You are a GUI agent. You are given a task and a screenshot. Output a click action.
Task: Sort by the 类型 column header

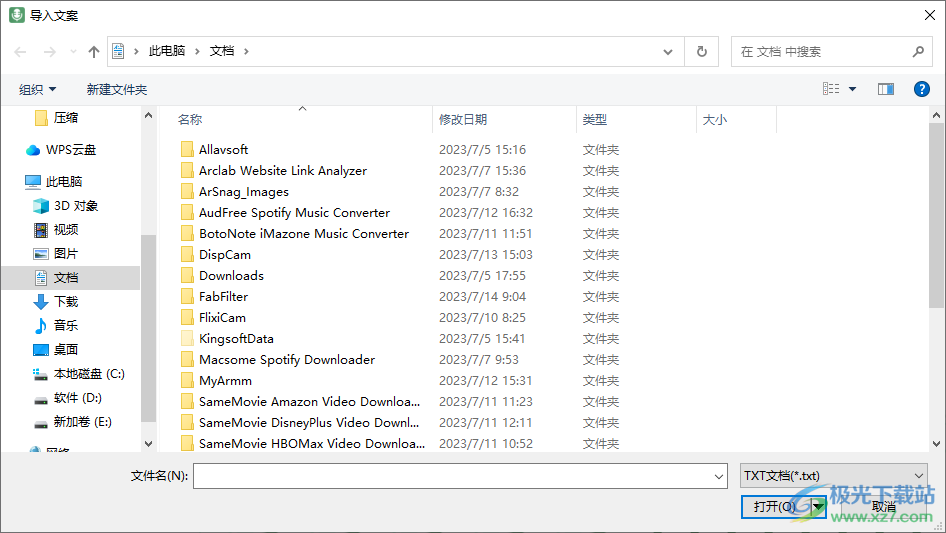pyautogui.click(x=594, y=120)
